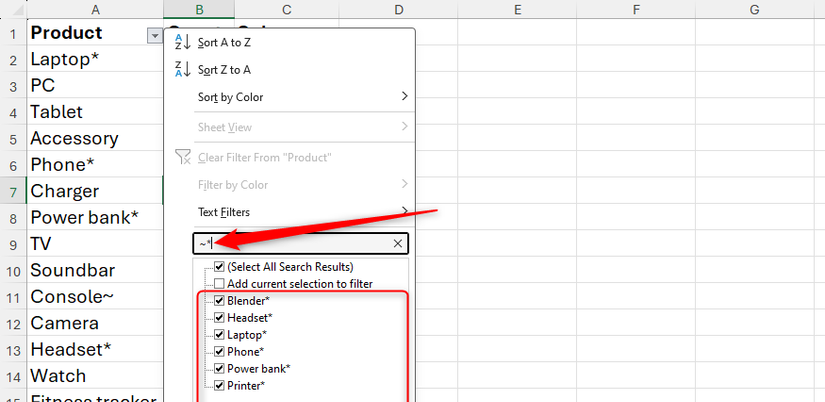
Task: Choose Sort A to Z option
Action: point(224,42)
